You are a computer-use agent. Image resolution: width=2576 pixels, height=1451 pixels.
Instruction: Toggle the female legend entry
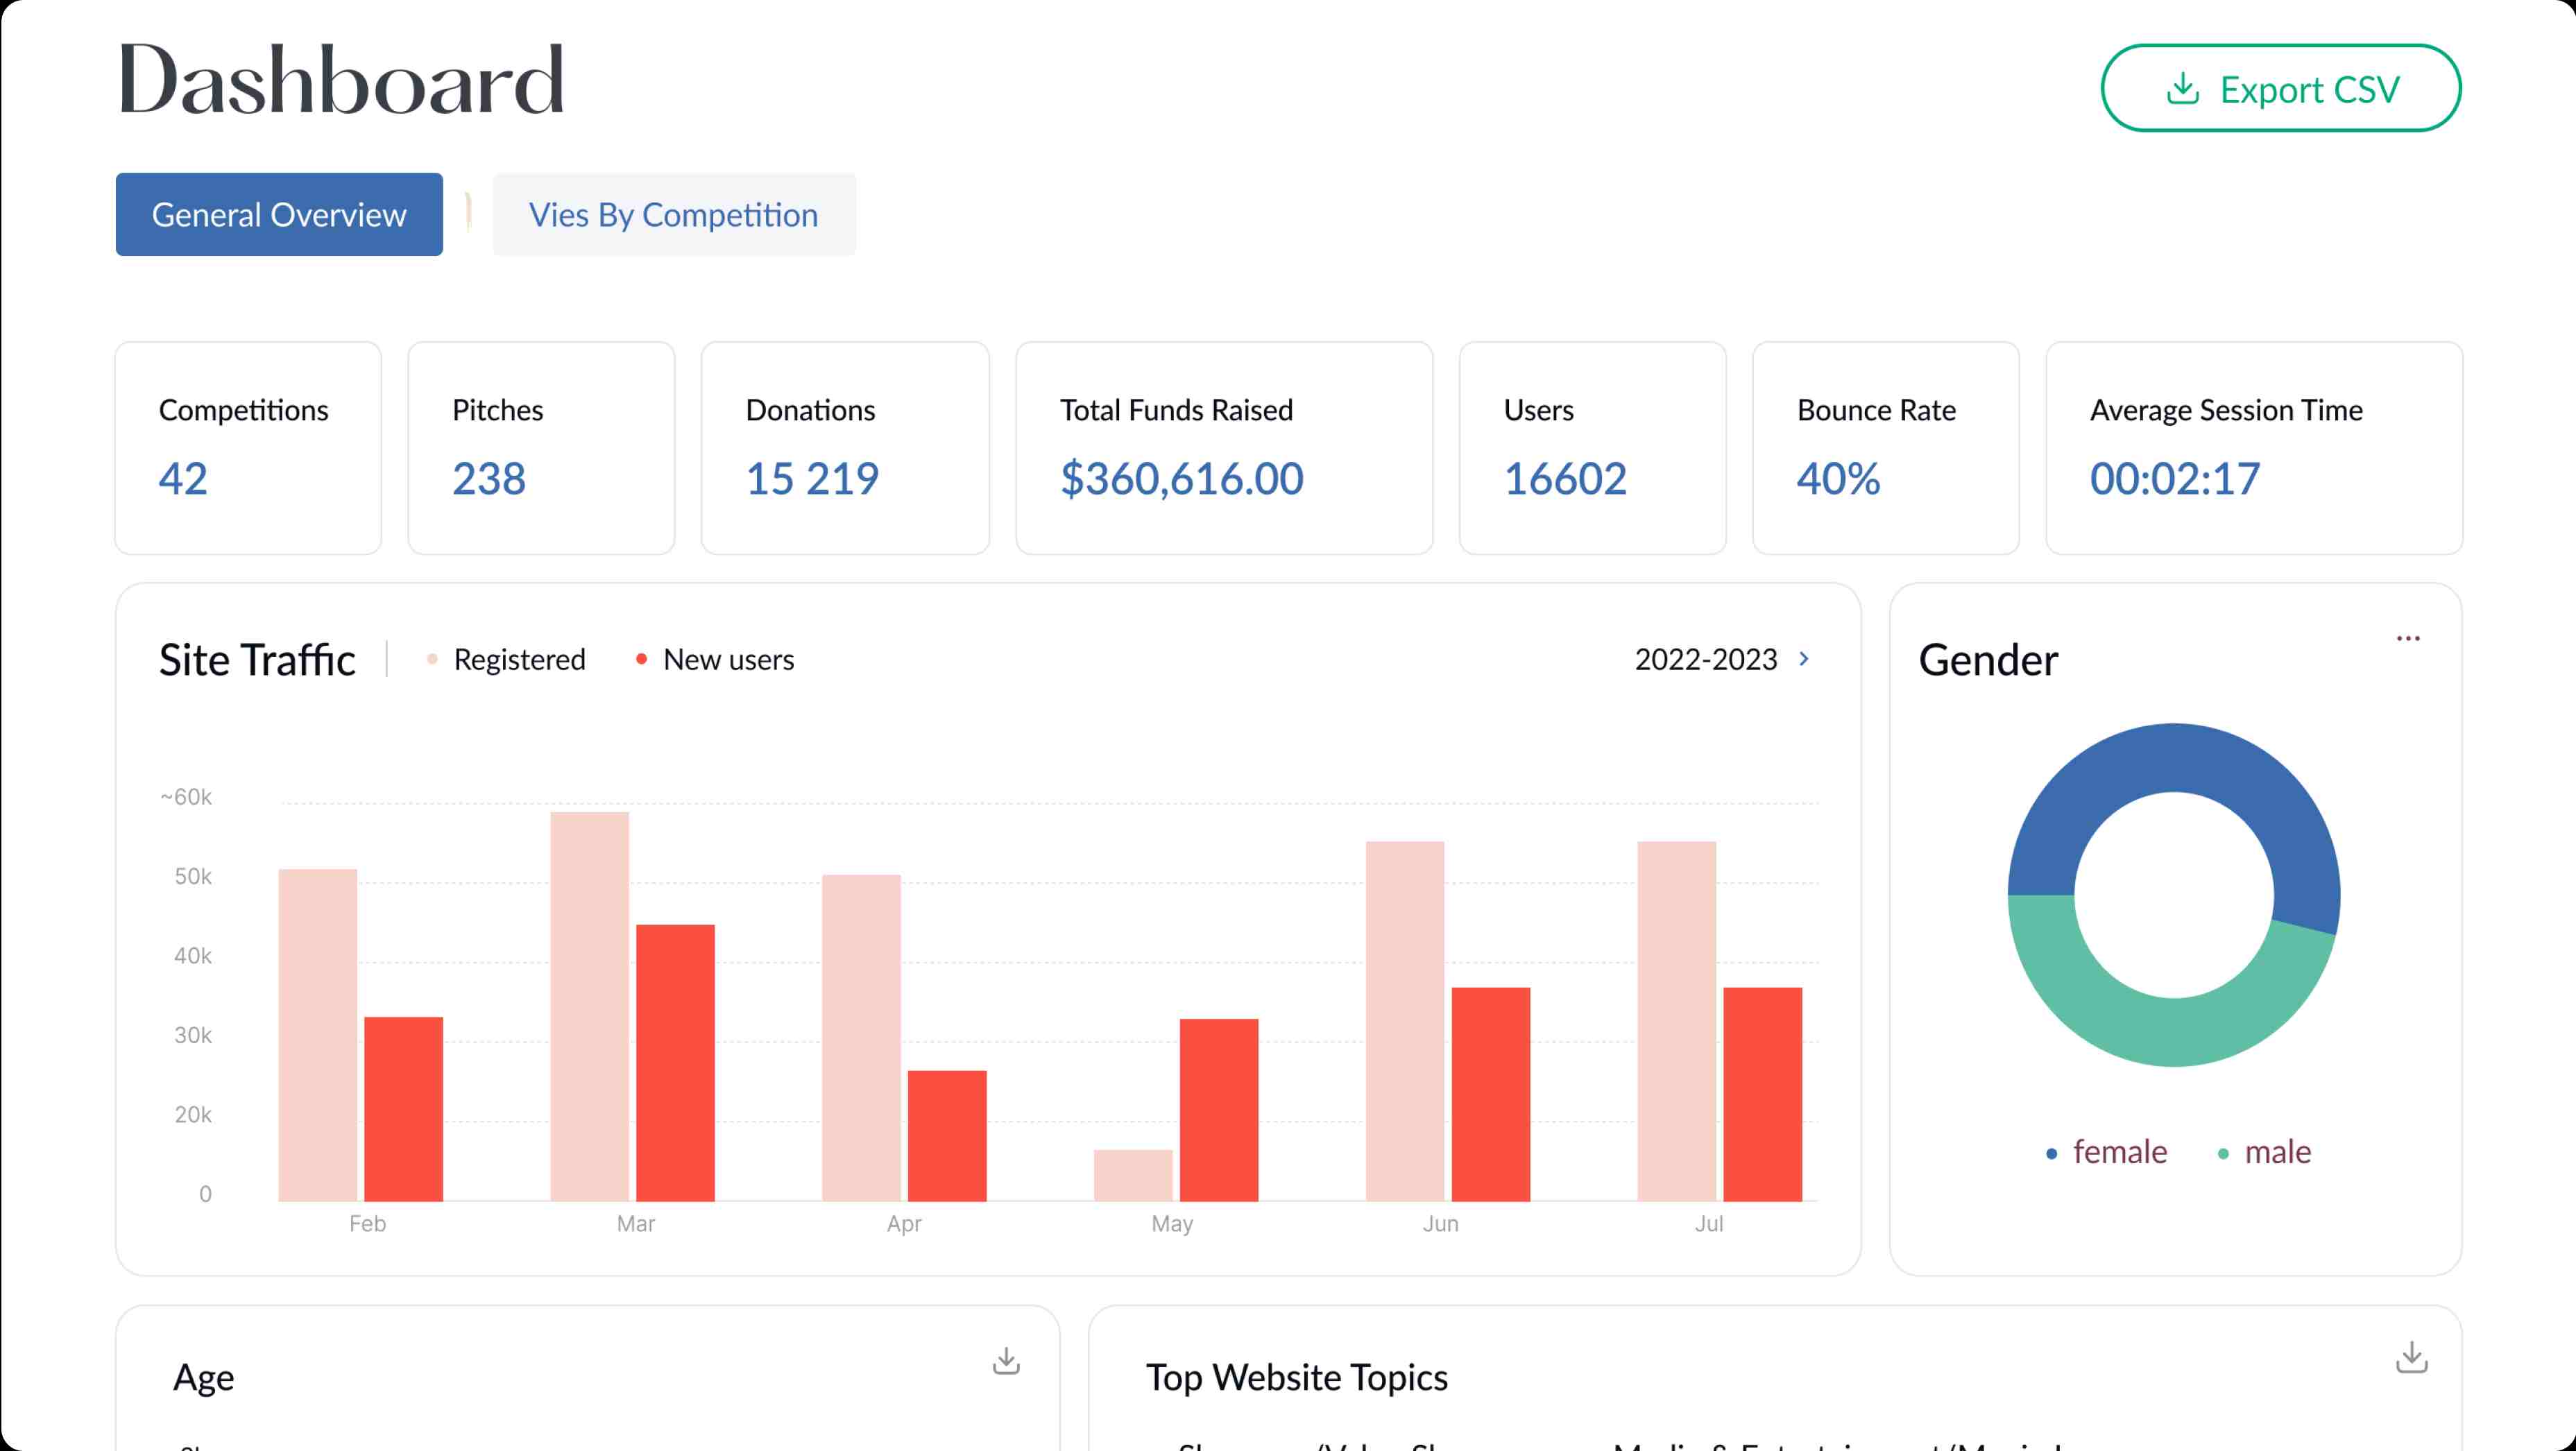pos(2106,1152)
